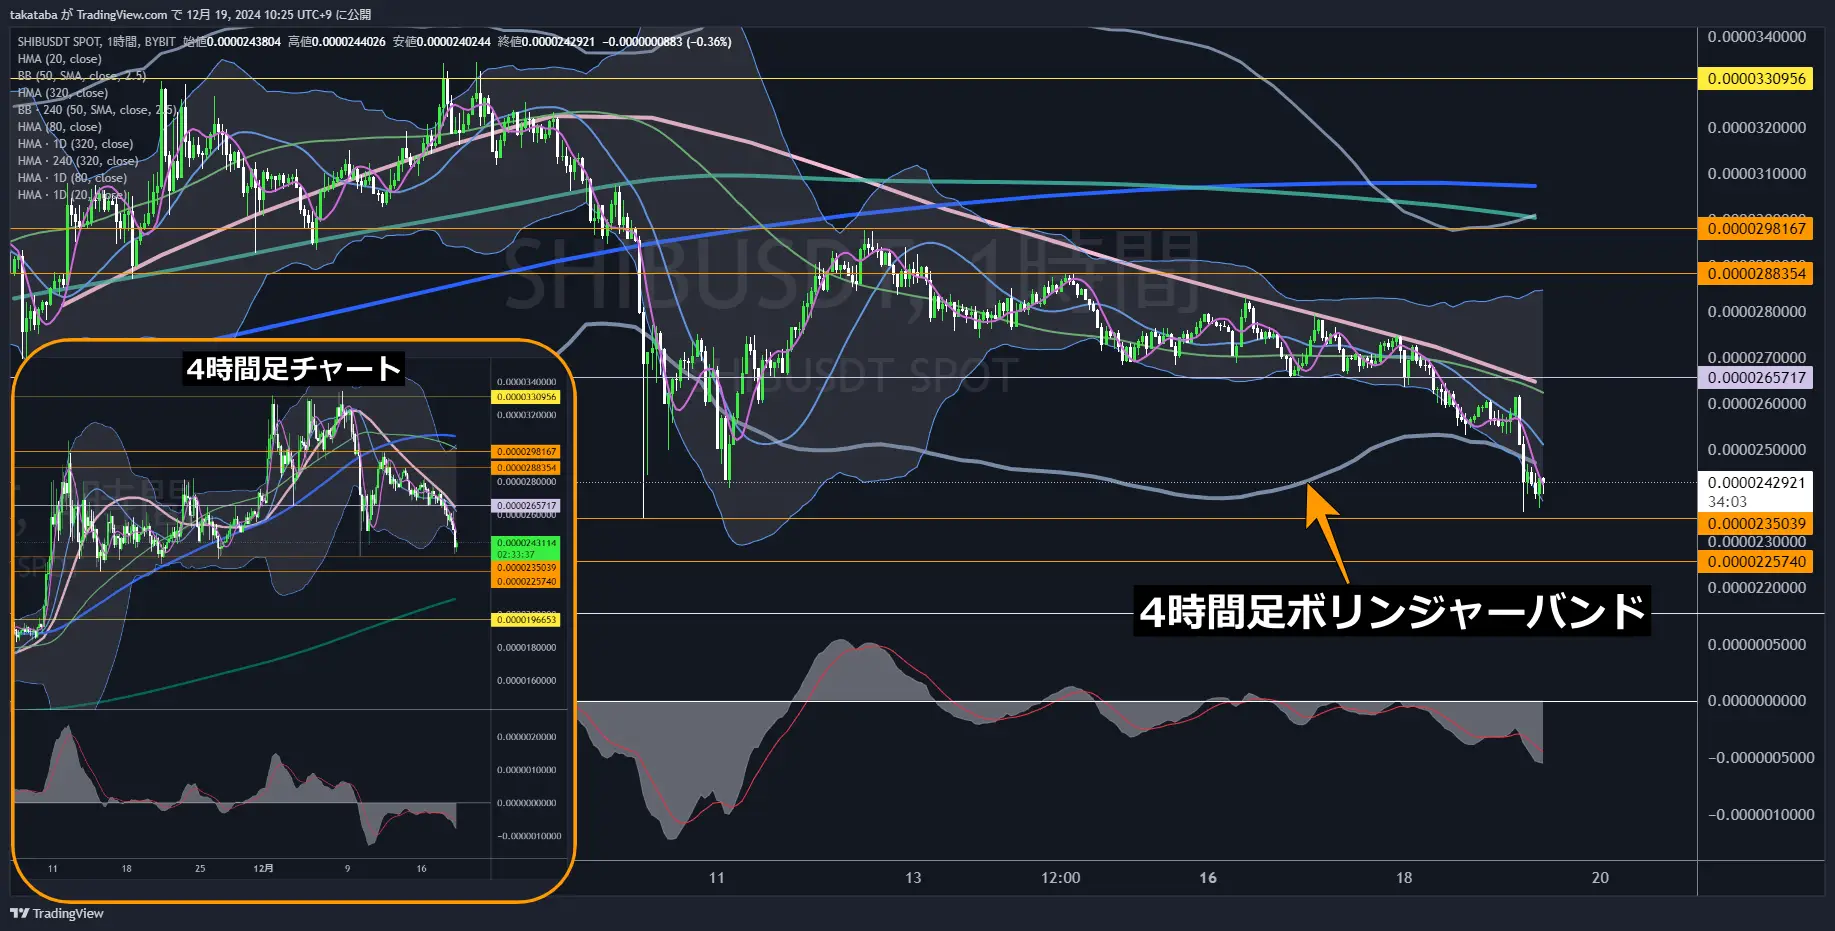Click current price label 0.0000242921
The image size is (1835, 931).
click(1756, 482)
